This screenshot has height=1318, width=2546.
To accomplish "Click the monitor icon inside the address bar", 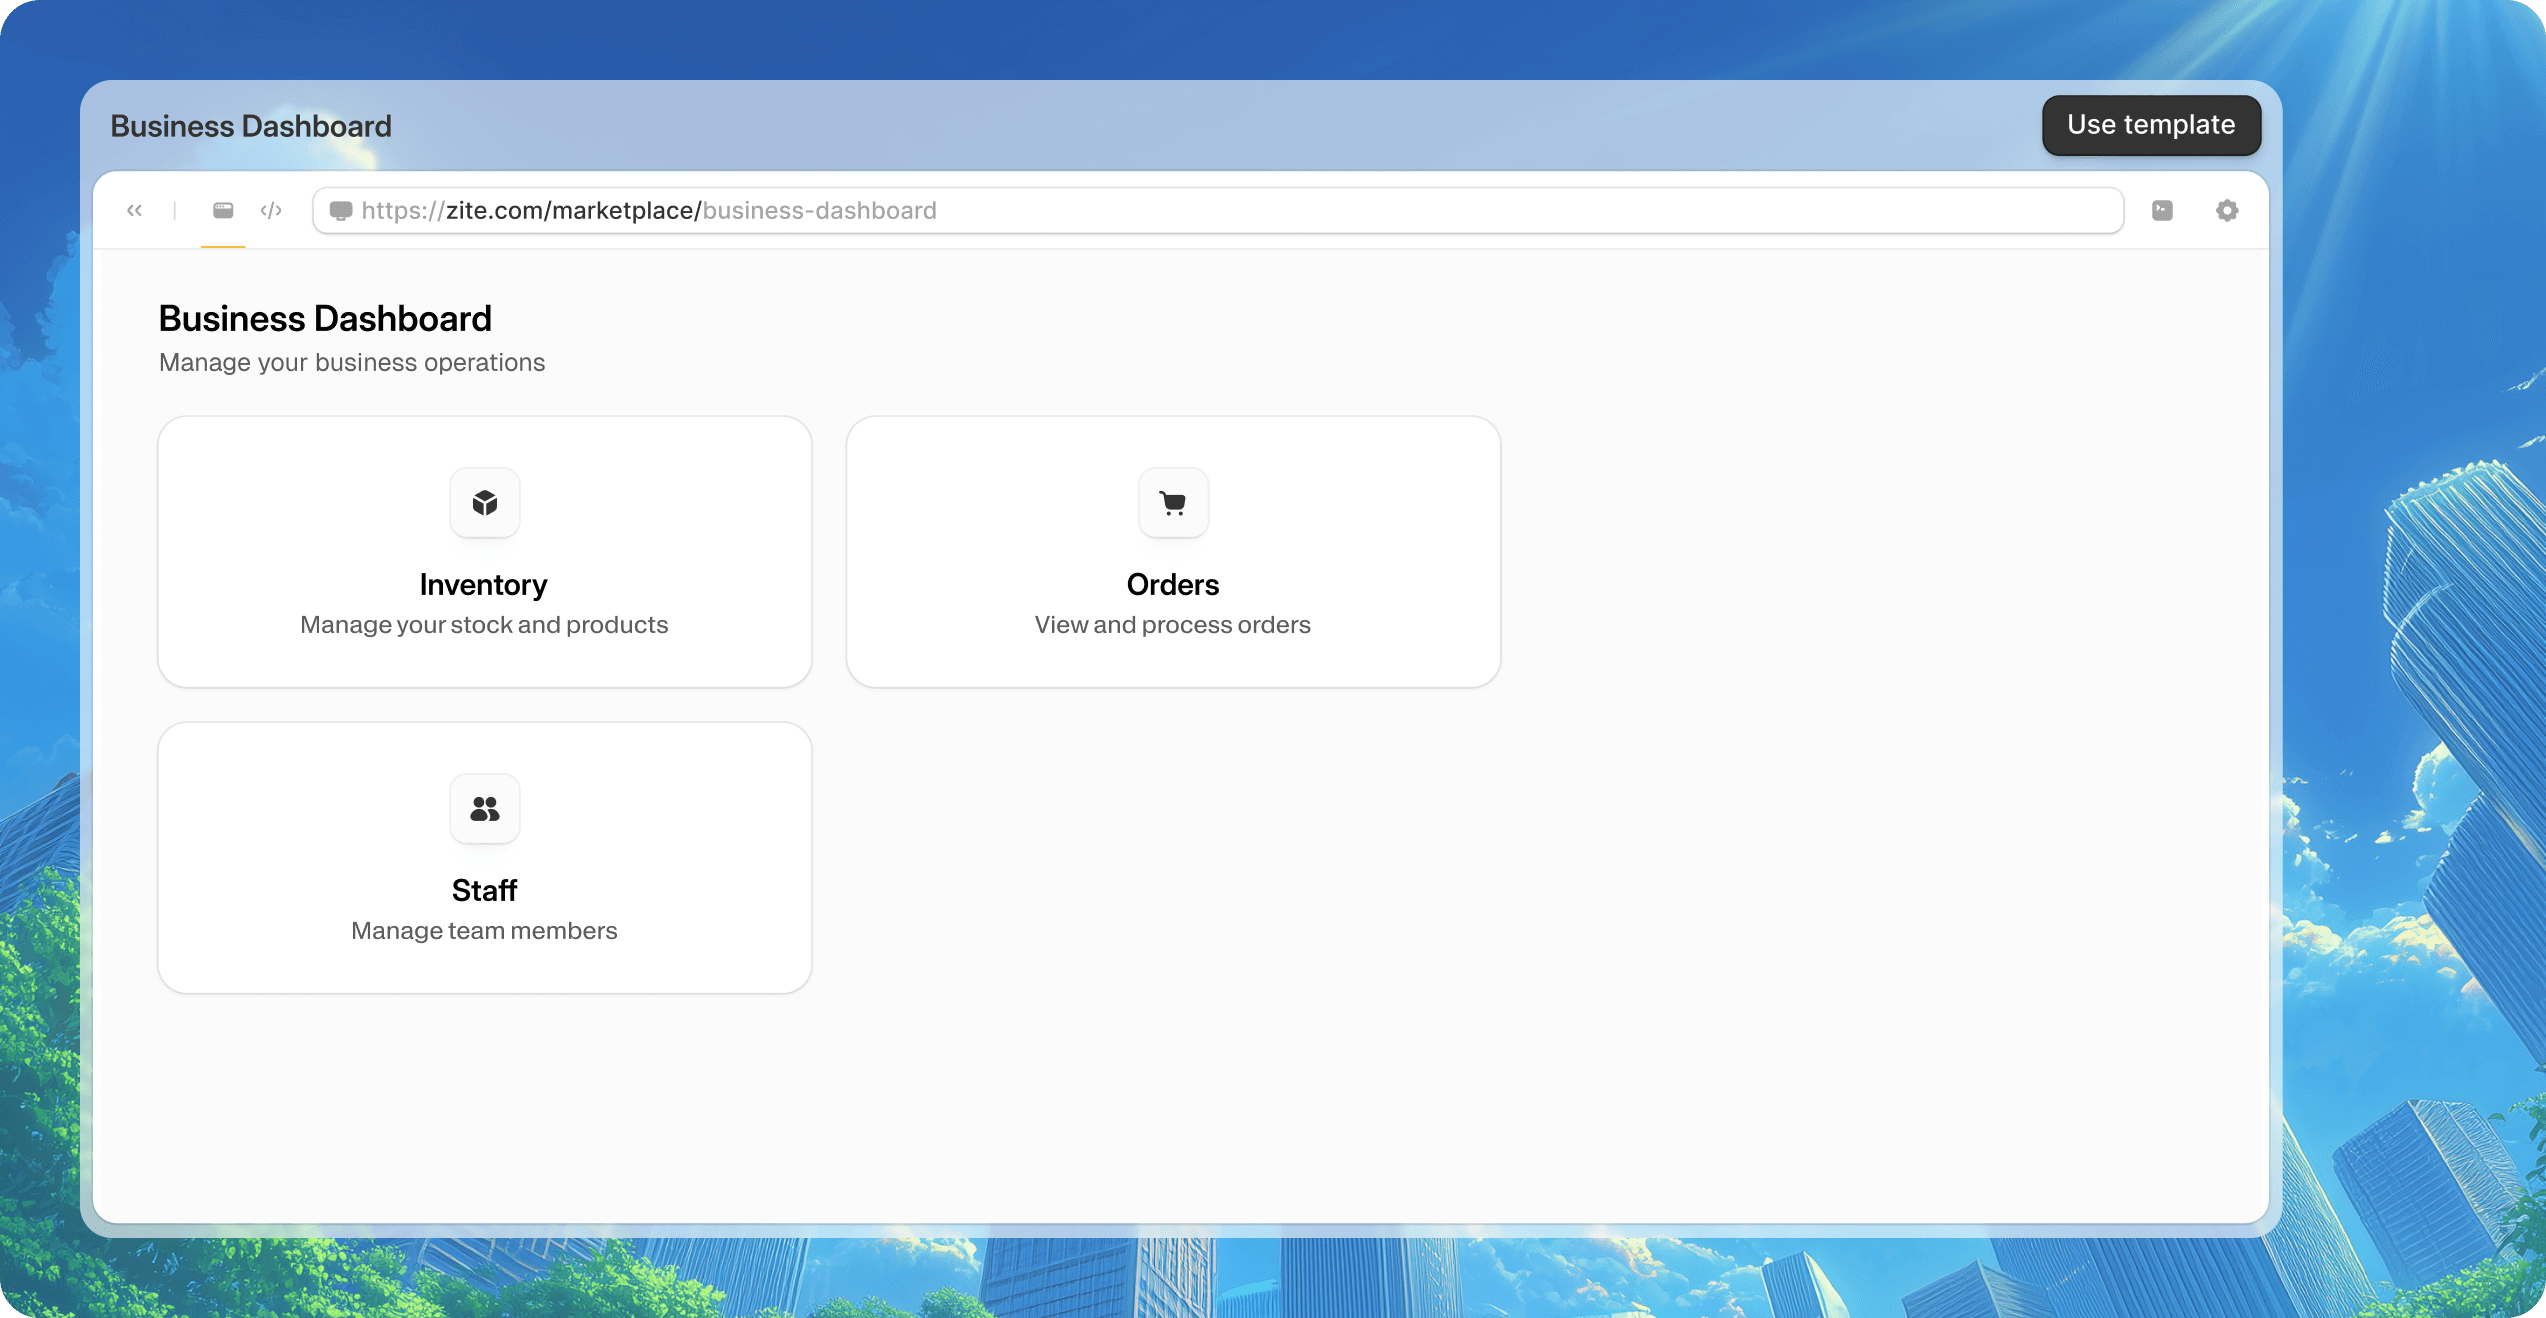I will [341, 210].
